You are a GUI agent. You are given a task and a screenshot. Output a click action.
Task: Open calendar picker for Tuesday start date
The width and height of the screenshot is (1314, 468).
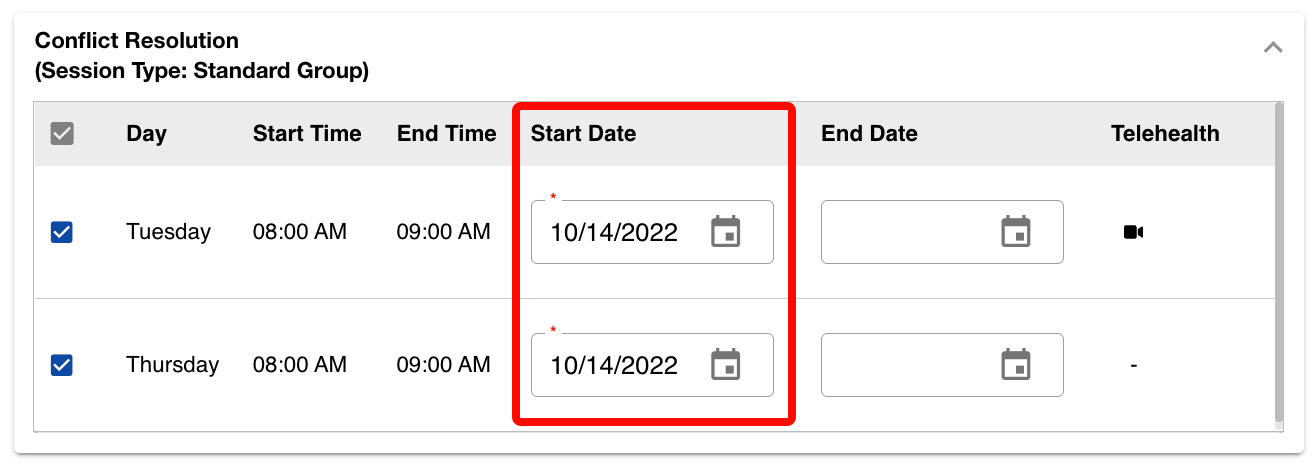click(725, 232)
